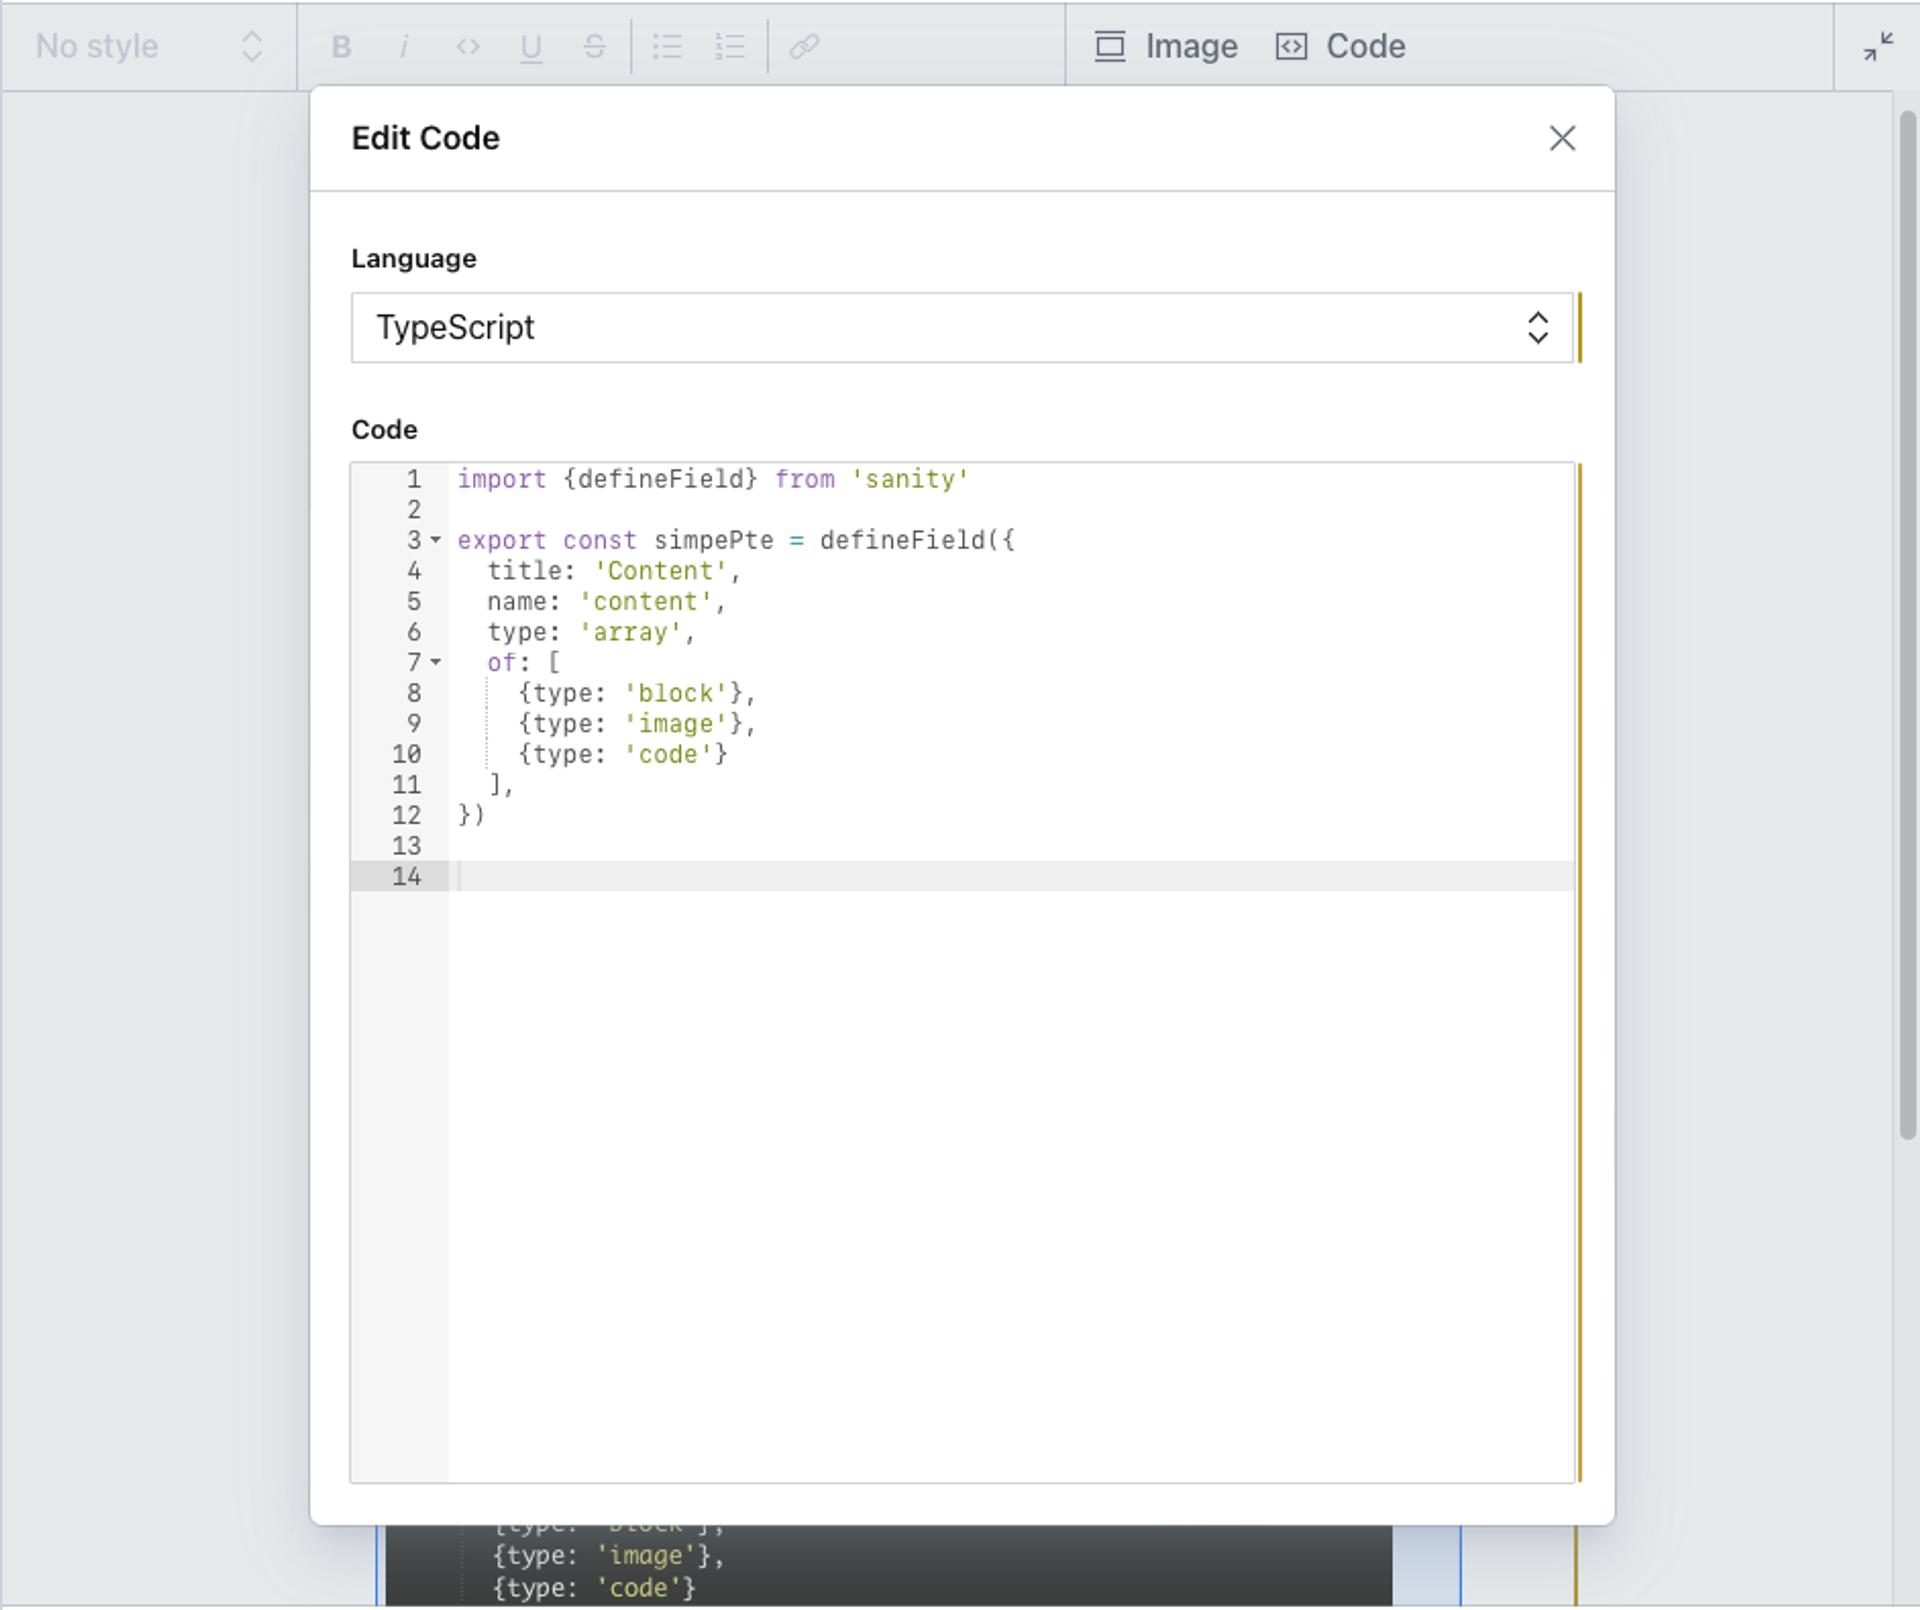The height and width of the screenshot is (1610, 1920).
Task: Insert a Code block
Action: coord(1341,47)
